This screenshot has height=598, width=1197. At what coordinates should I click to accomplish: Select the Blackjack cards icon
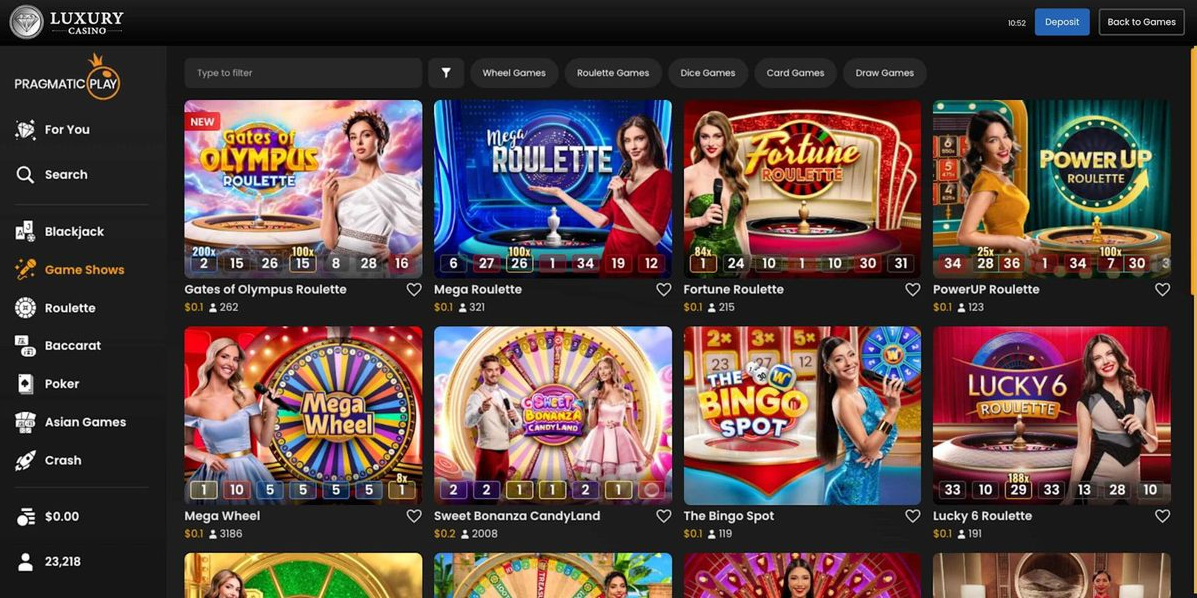[x=25, y=231]
